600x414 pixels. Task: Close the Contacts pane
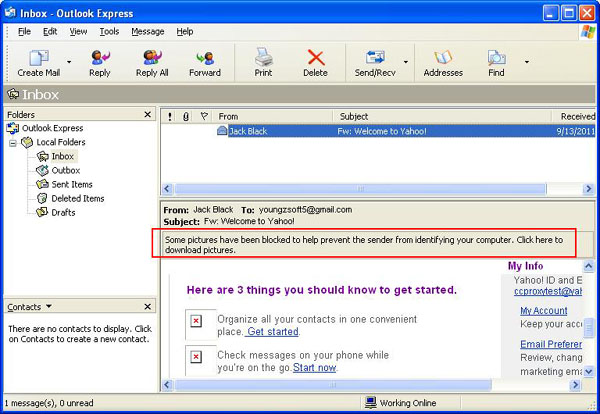(x=148, y=306)
